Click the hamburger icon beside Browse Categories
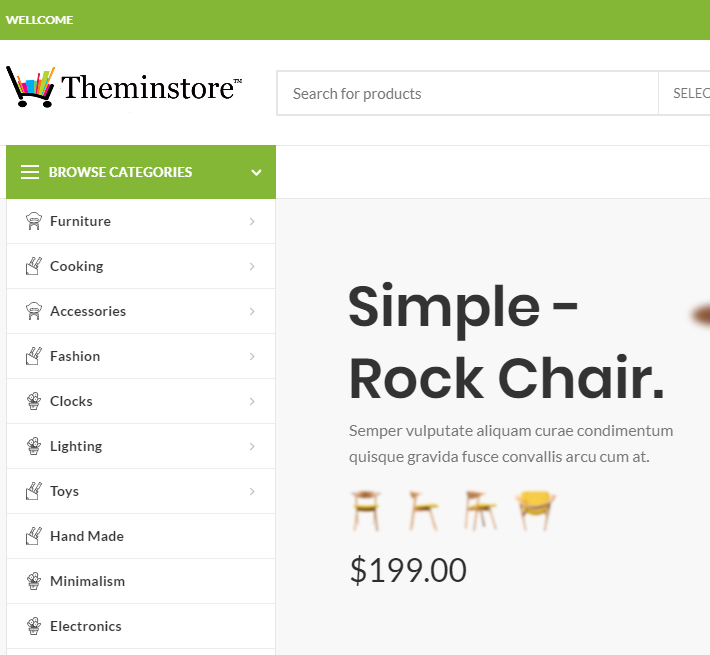This screenshot has height=655, width=710. coord(30,172)
